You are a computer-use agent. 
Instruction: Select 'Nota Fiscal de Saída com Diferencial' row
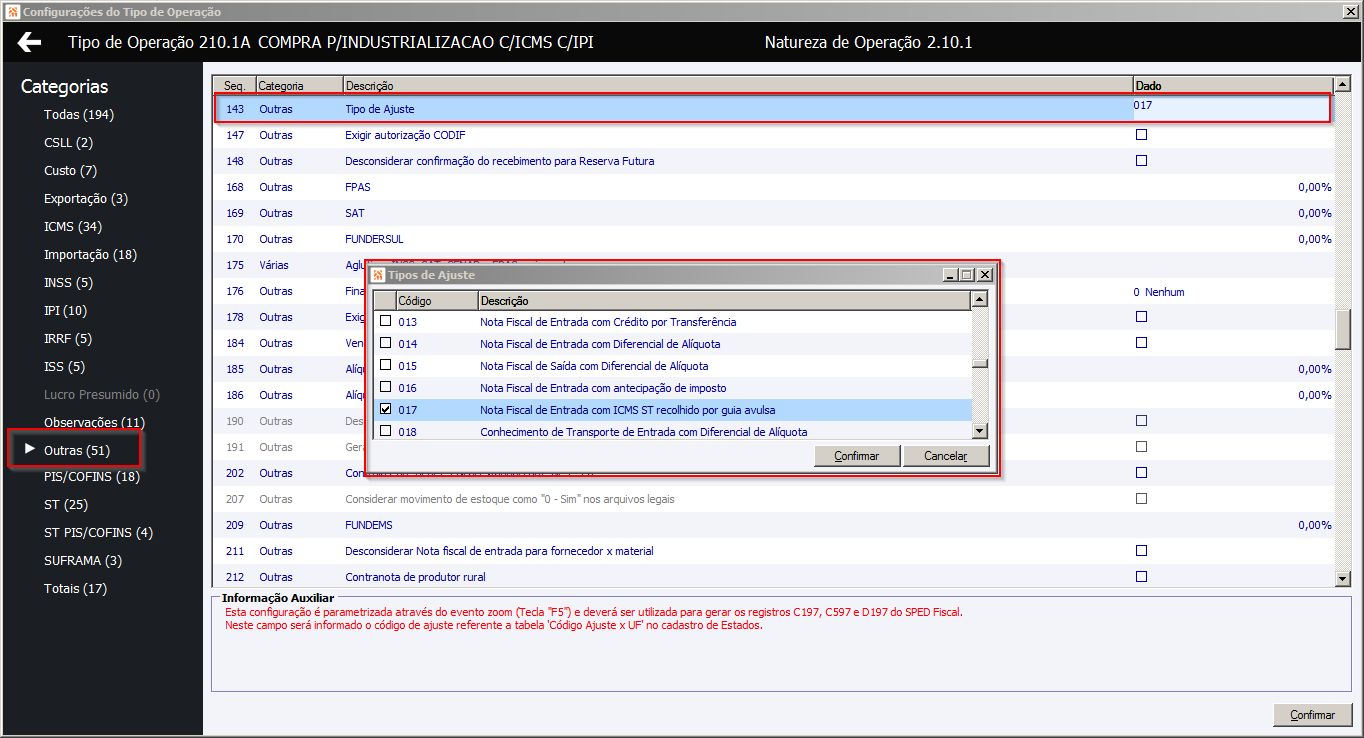[x=672, y=366]
